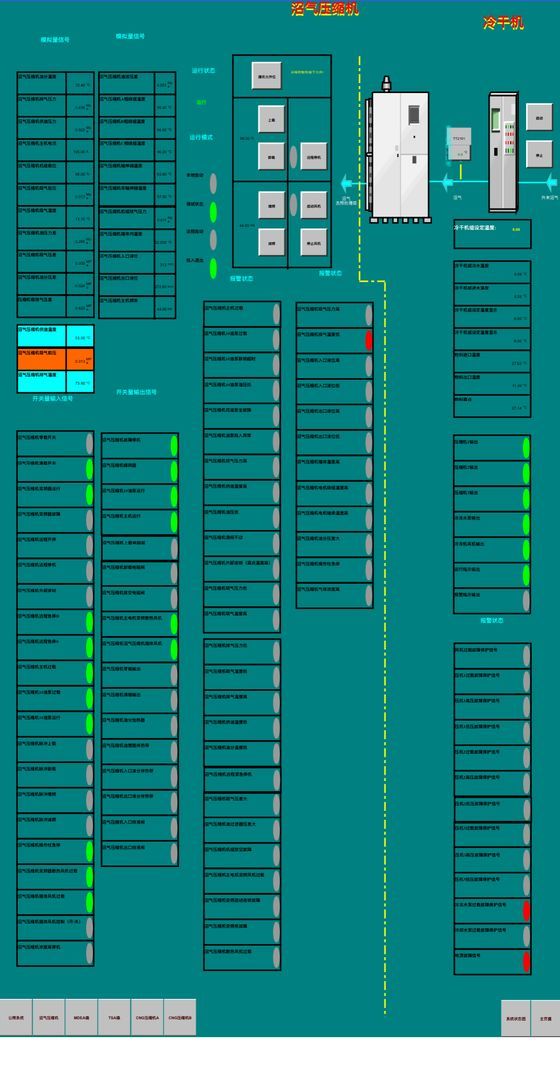Viewport: 560px width, 1068px height.
Task: Click the 冷干机组设定温度 setpoint field
Action: (x=492, y=234)
